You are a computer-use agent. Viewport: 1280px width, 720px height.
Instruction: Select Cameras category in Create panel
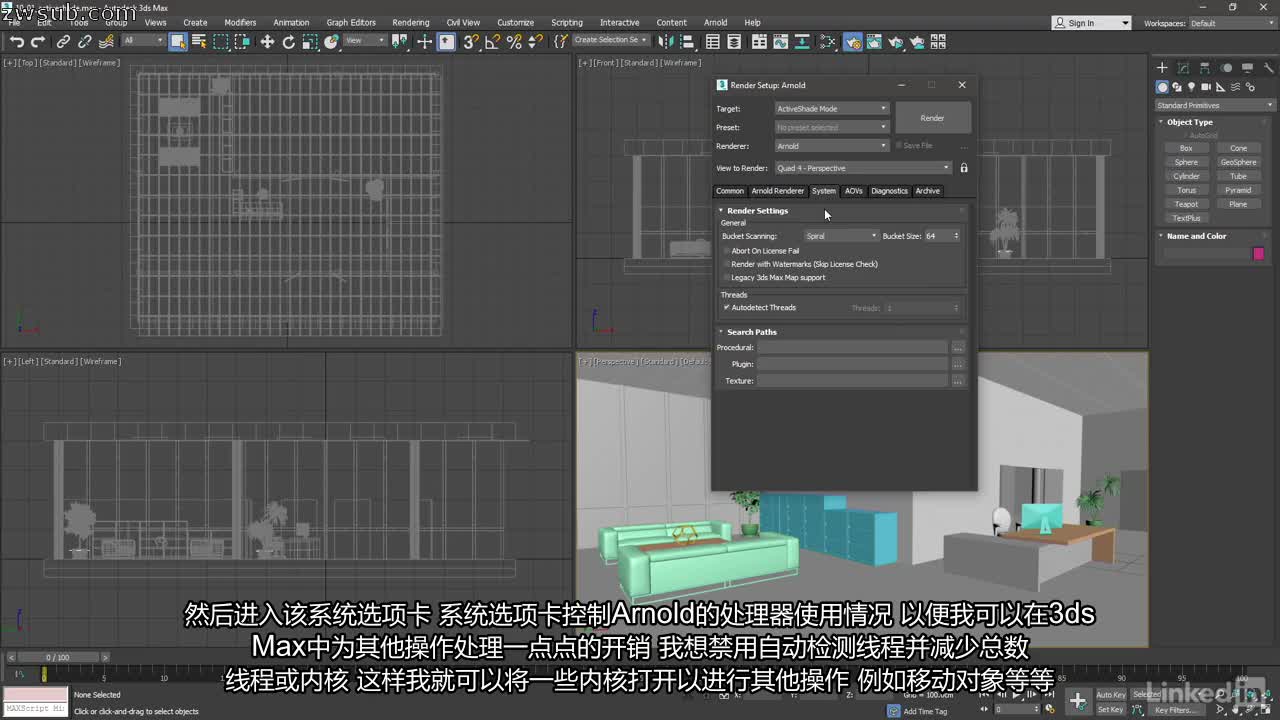pos(1205,87)
